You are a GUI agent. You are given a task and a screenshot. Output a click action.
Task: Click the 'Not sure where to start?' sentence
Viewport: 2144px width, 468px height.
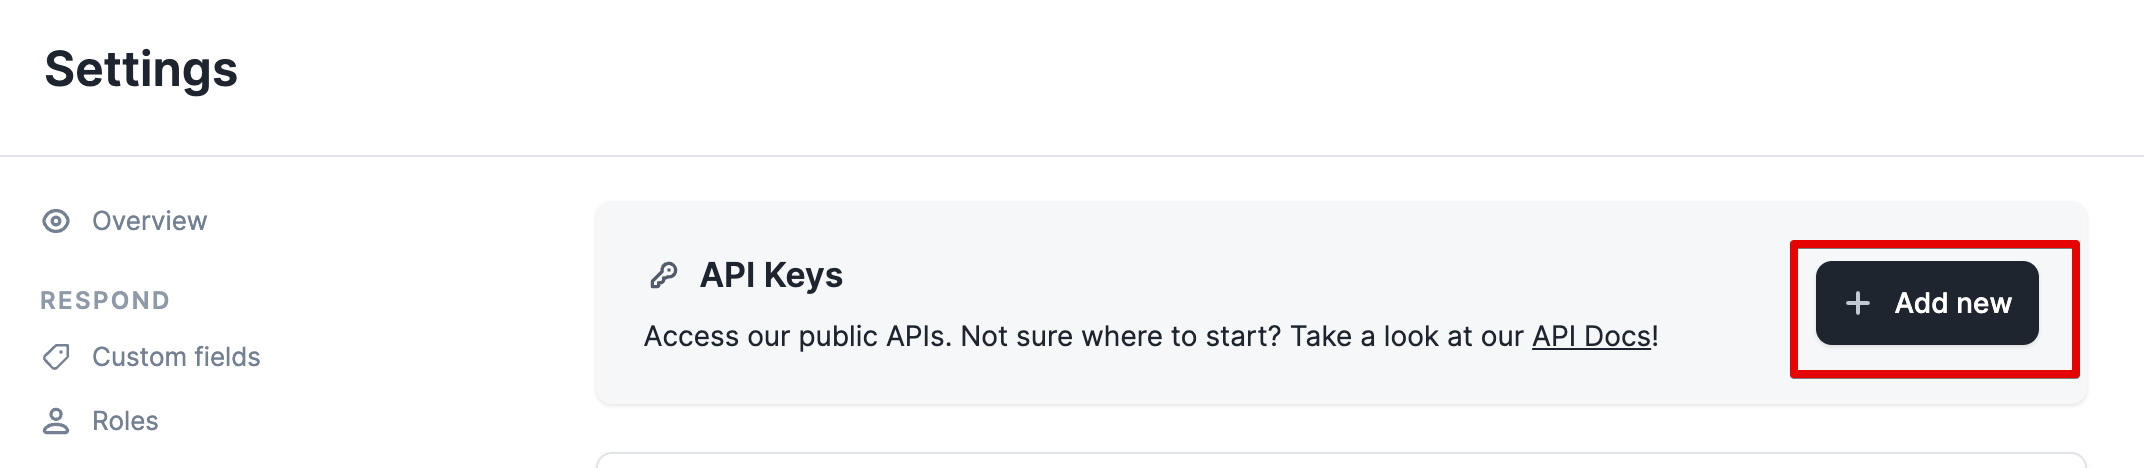tap(1120, 336)
